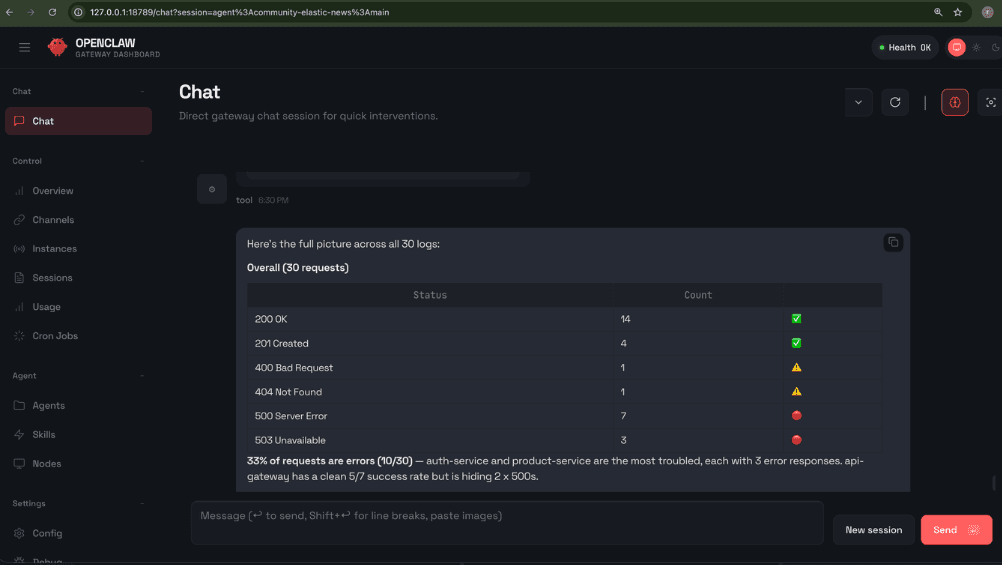Toggle the thinking brain button
This screenshot has width=1002, height=565.
click(x=955, y=102)
